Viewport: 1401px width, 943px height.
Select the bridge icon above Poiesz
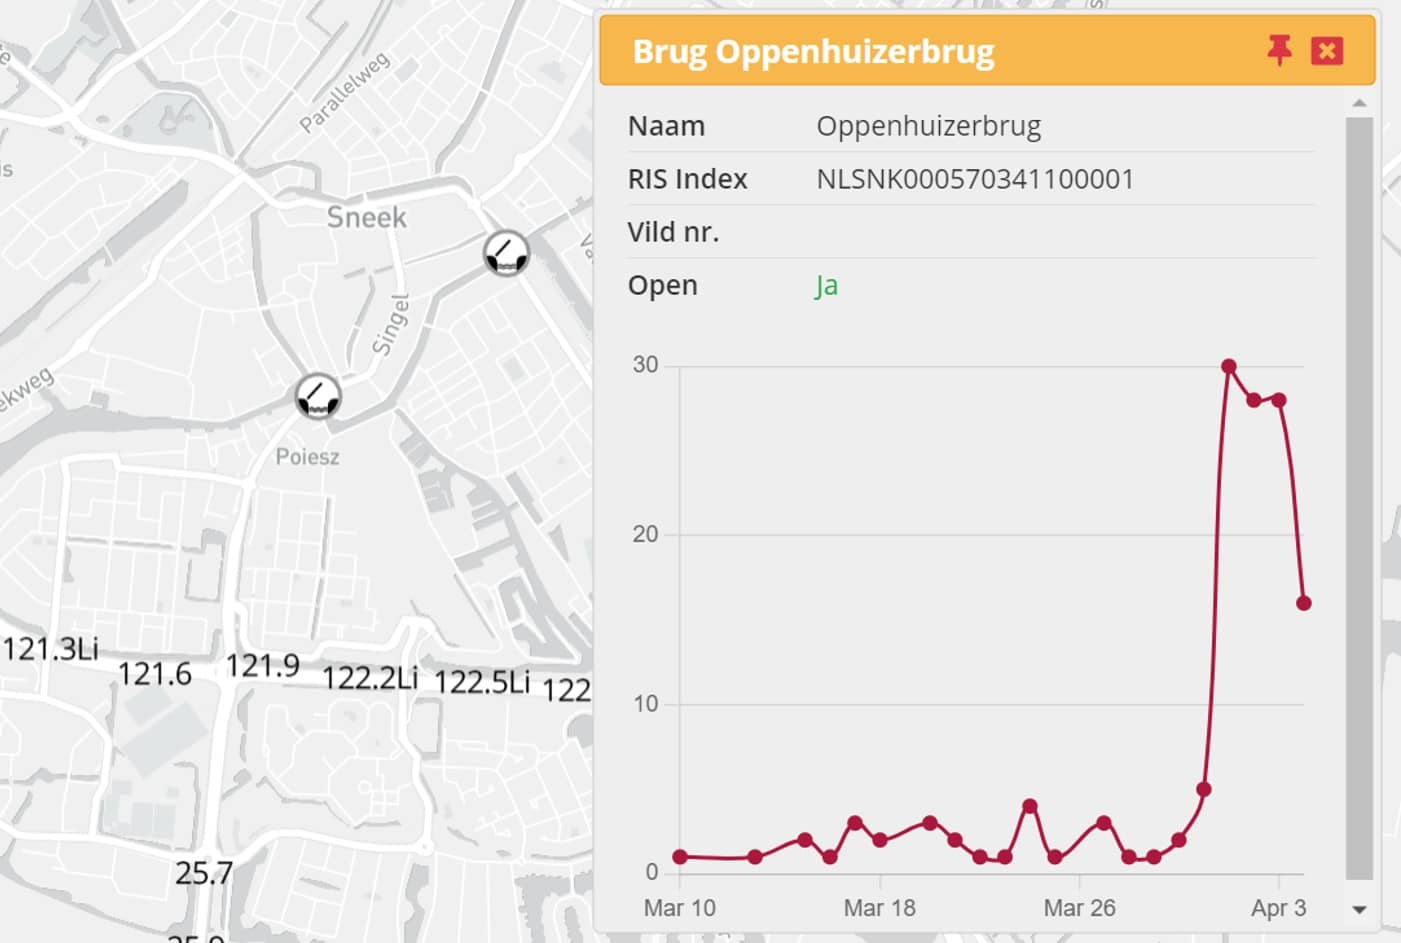(318, 397)
